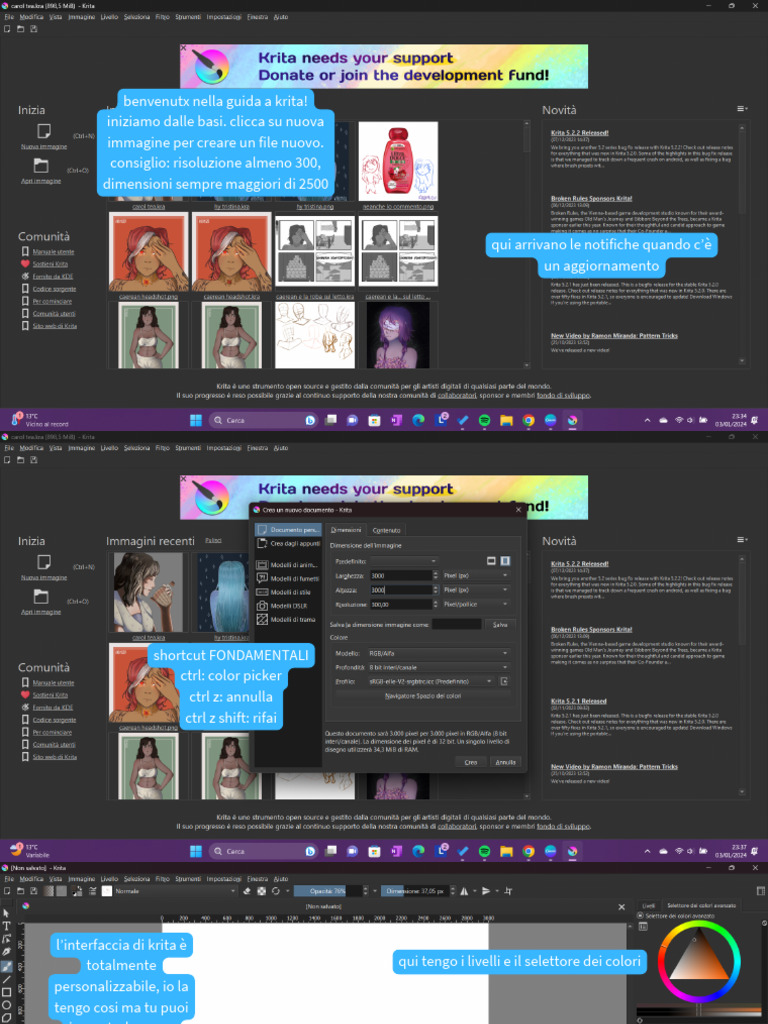
Task: Select the Ellipse tool in the toolbox
Action: pos(7,1005)
